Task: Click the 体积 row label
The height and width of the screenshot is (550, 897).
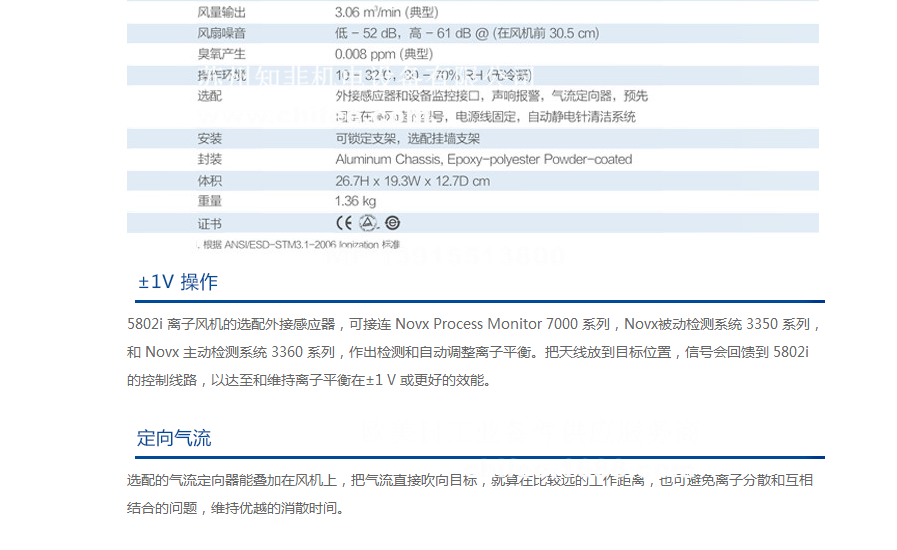Action: coord(209,181)
